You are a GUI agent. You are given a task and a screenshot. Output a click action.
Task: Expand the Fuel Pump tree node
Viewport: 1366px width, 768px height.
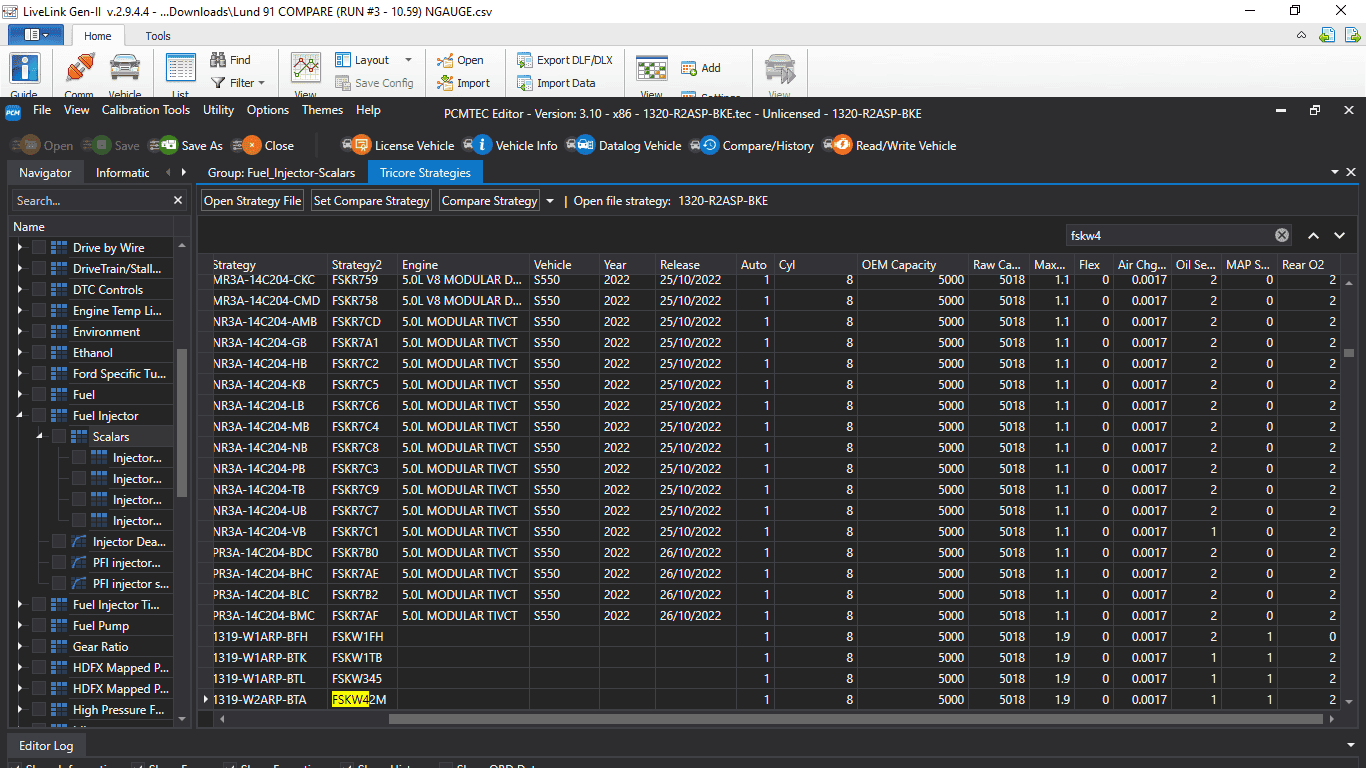[x=19, y=626]
